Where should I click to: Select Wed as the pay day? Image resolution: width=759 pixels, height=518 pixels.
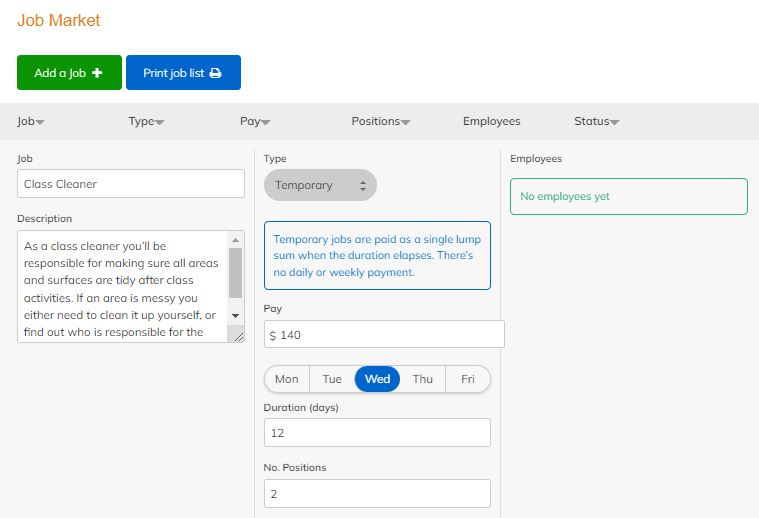tap(377, 379)
